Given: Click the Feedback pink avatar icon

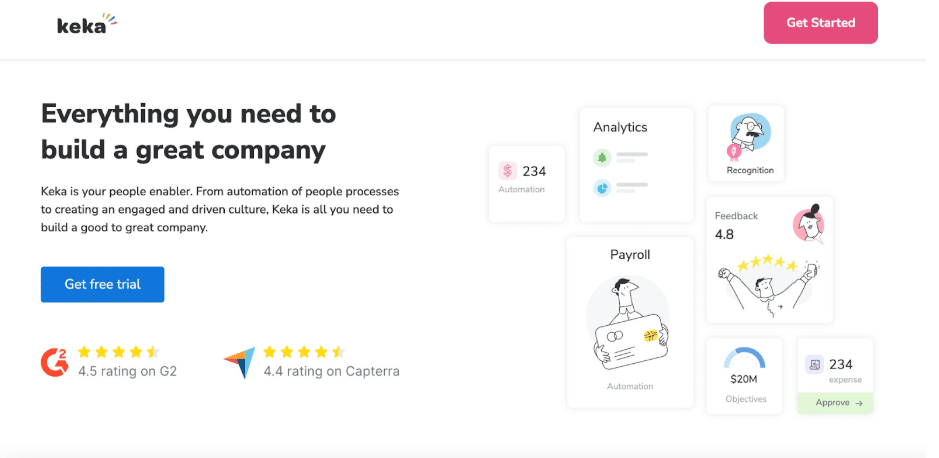Looking at the screenshot, I should pyautogui.click(x=808, y=223).
